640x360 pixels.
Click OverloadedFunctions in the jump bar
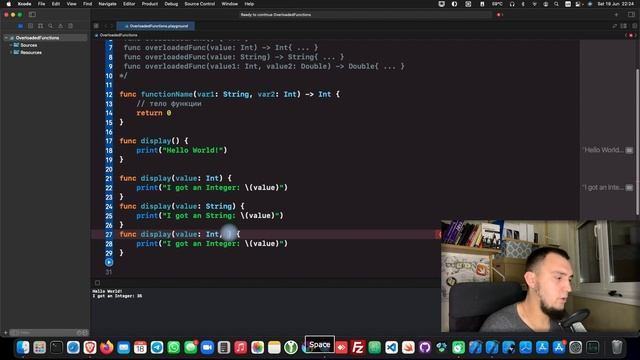coord(118,35)
